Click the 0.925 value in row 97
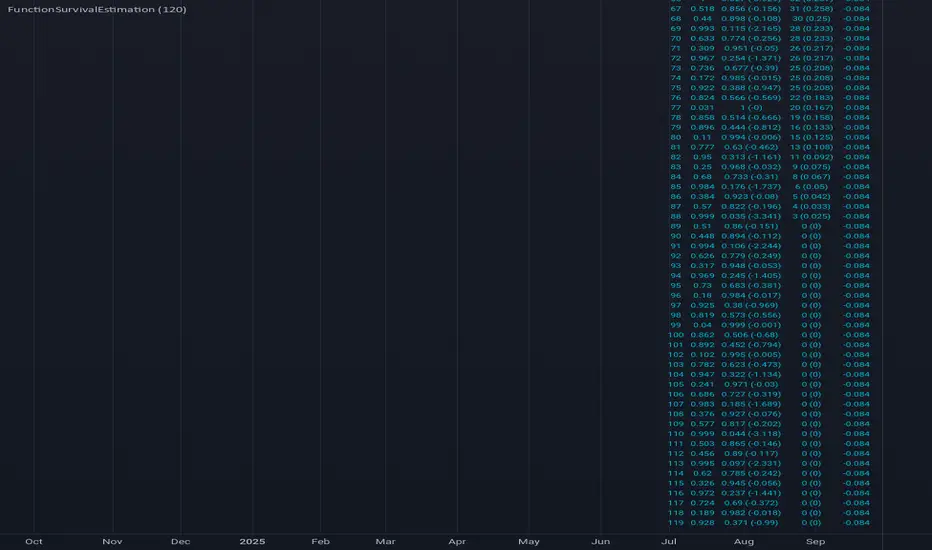The image size is (932, 550). 703,306
